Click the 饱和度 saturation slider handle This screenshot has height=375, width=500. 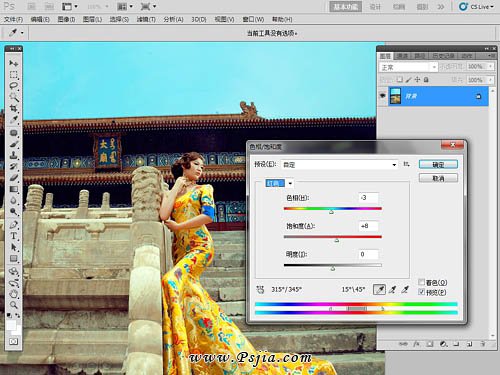[x=337, y=240]
